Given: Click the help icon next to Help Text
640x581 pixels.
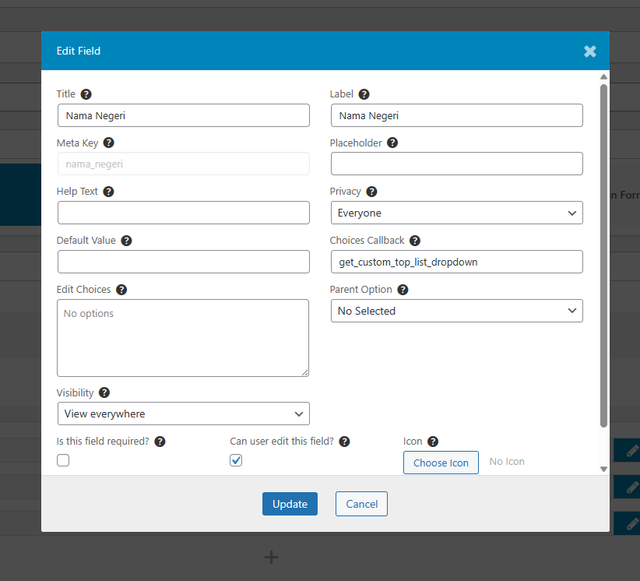Looking at the screenshot, I should [x=108, y=191].
